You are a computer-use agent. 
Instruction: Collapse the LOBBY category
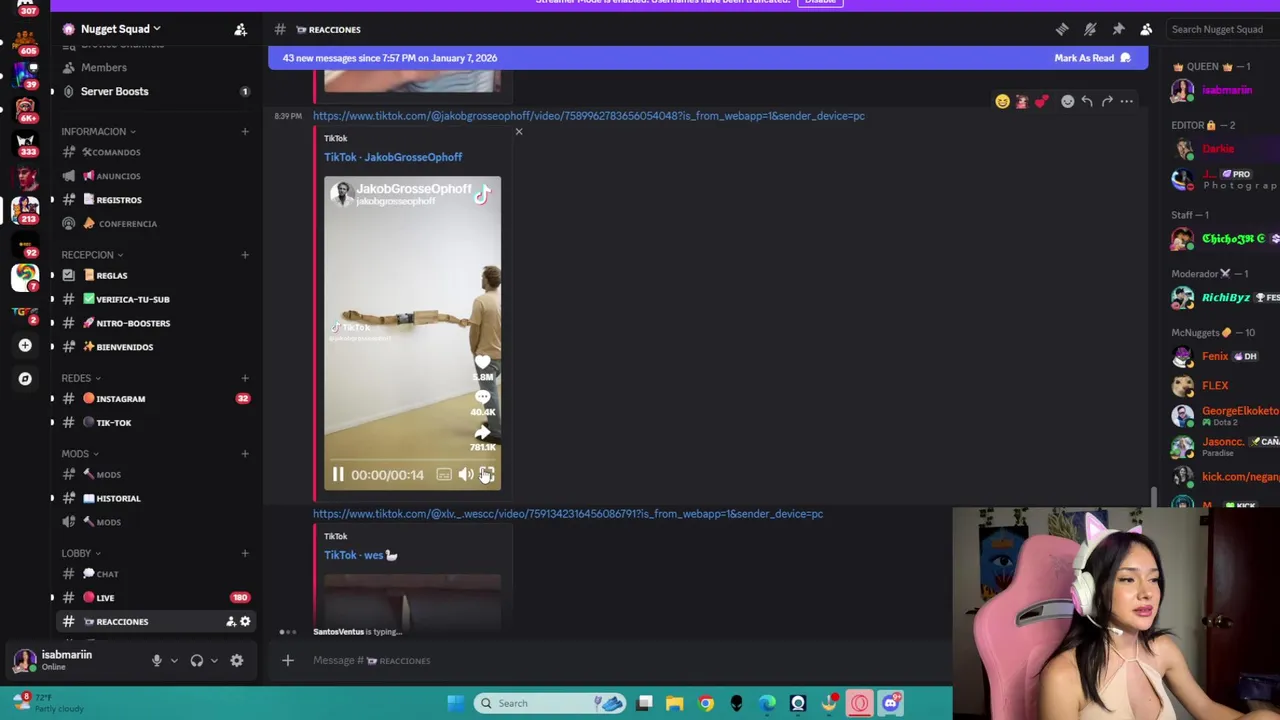coord(80,553)
